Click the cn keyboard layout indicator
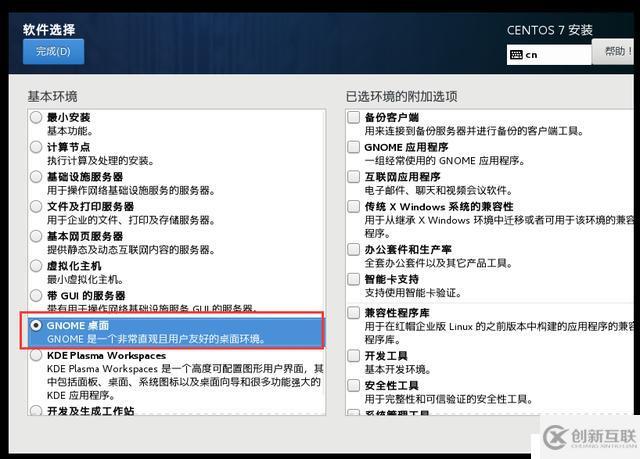Screen dimensions: 640x459 [549, 55]
